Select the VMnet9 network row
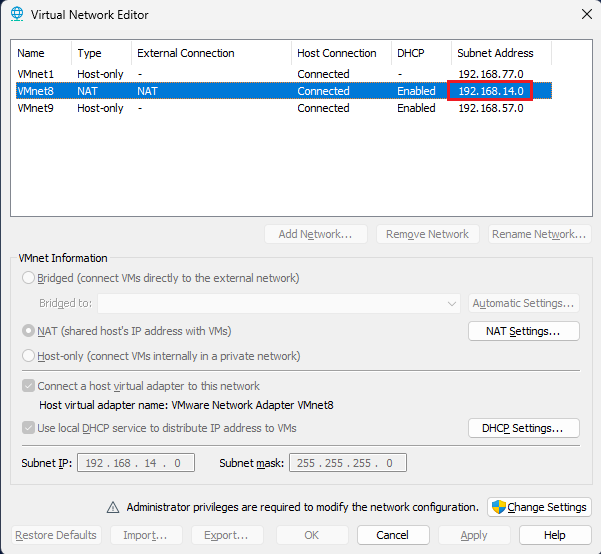Screen dimensions: 601x554 (x=34, y=108)
